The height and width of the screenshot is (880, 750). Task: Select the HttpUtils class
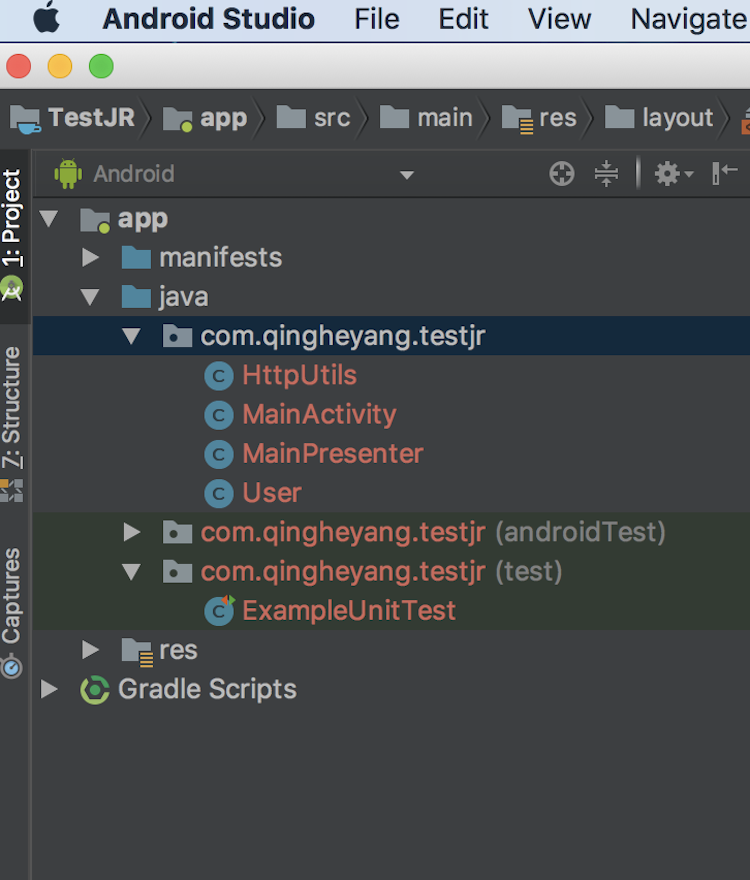click(299, 375)
